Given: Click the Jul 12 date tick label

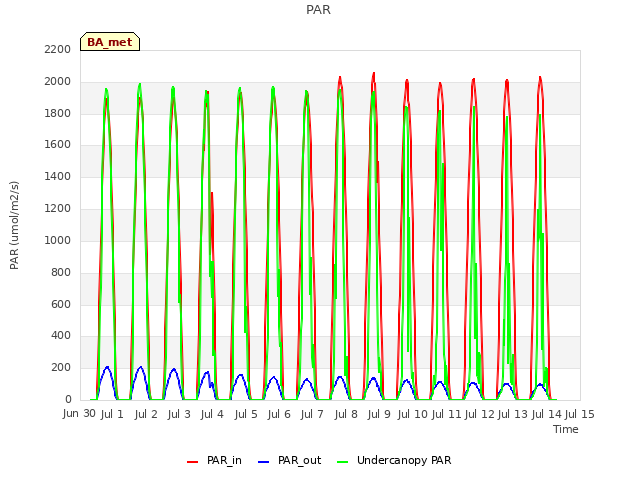Looking at the screenshot, I should 480,414.
